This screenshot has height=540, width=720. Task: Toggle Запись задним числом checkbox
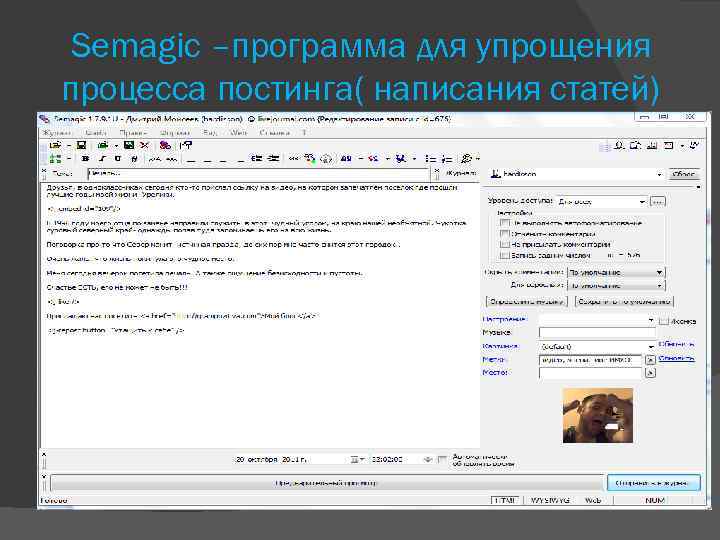[505, 255]
